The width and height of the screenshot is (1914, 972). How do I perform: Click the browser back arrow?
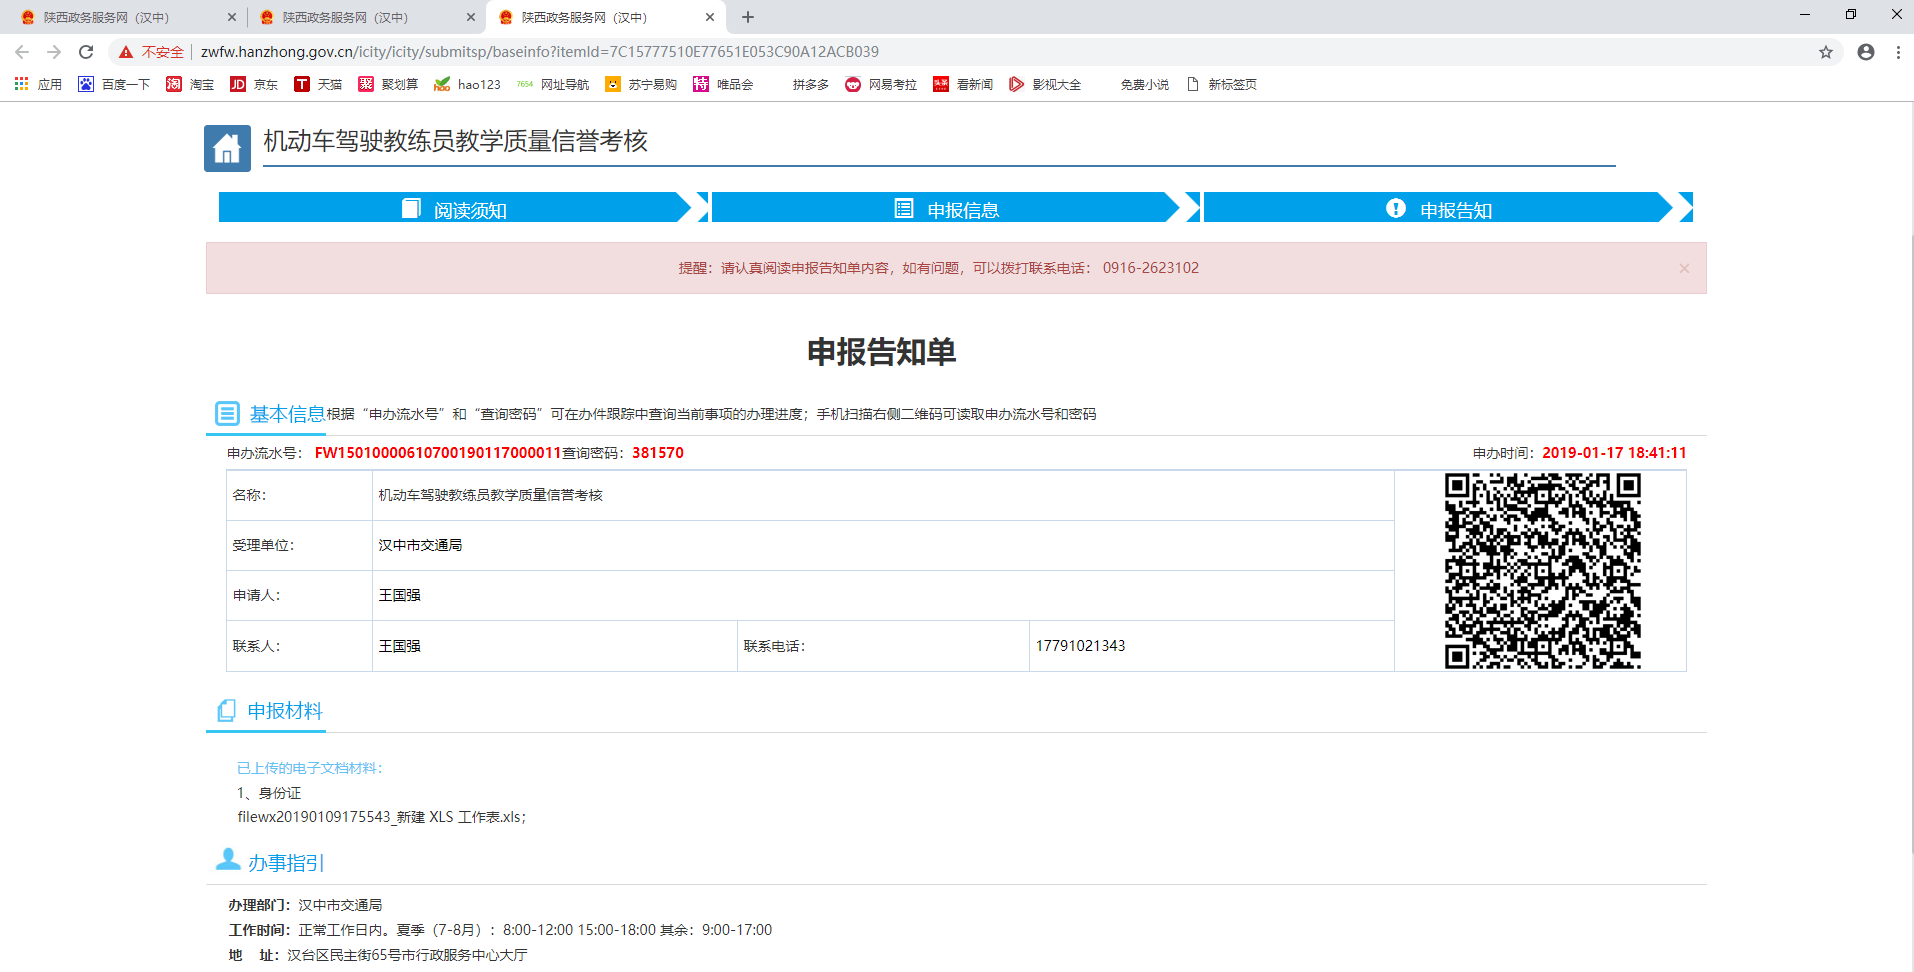22,52
